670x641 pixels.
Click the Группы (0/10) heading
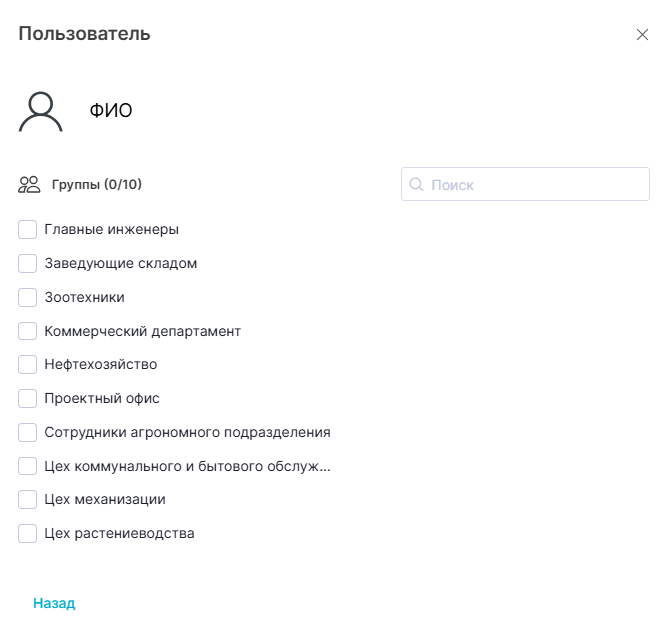(x=97, y=185)
